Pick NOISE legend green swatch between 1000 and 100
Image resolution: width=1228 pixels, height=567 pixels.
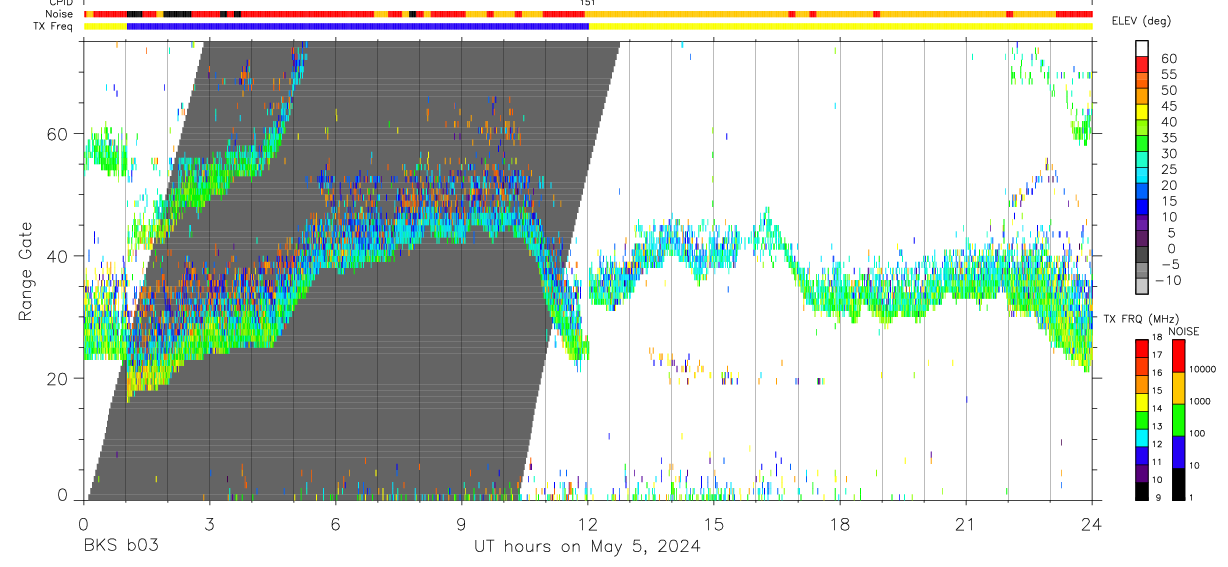pyautogui.click(x=1177, y=420)
